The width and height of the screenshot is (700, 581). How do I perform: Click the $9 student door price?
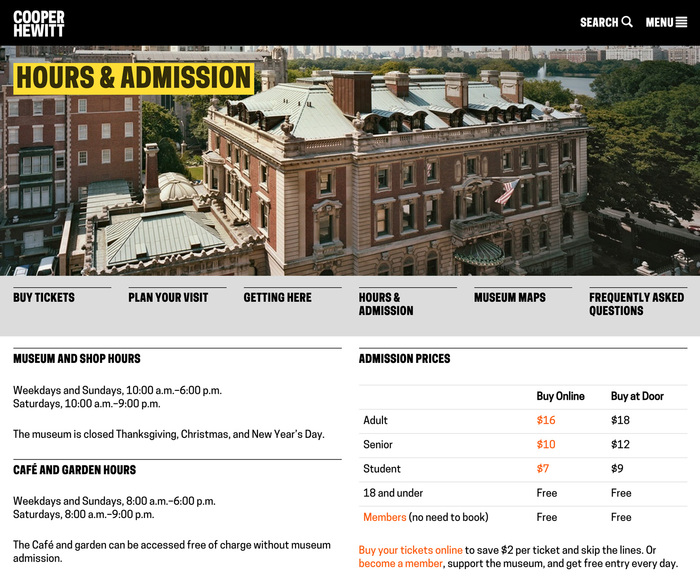point(617,468)
